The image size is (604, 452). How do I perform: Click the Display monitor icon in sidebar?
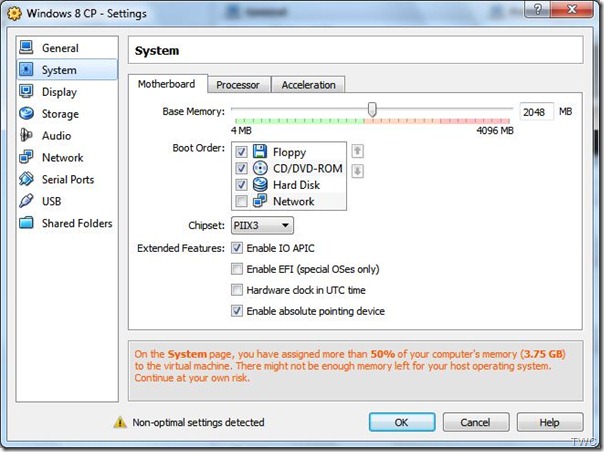point(26,91)
